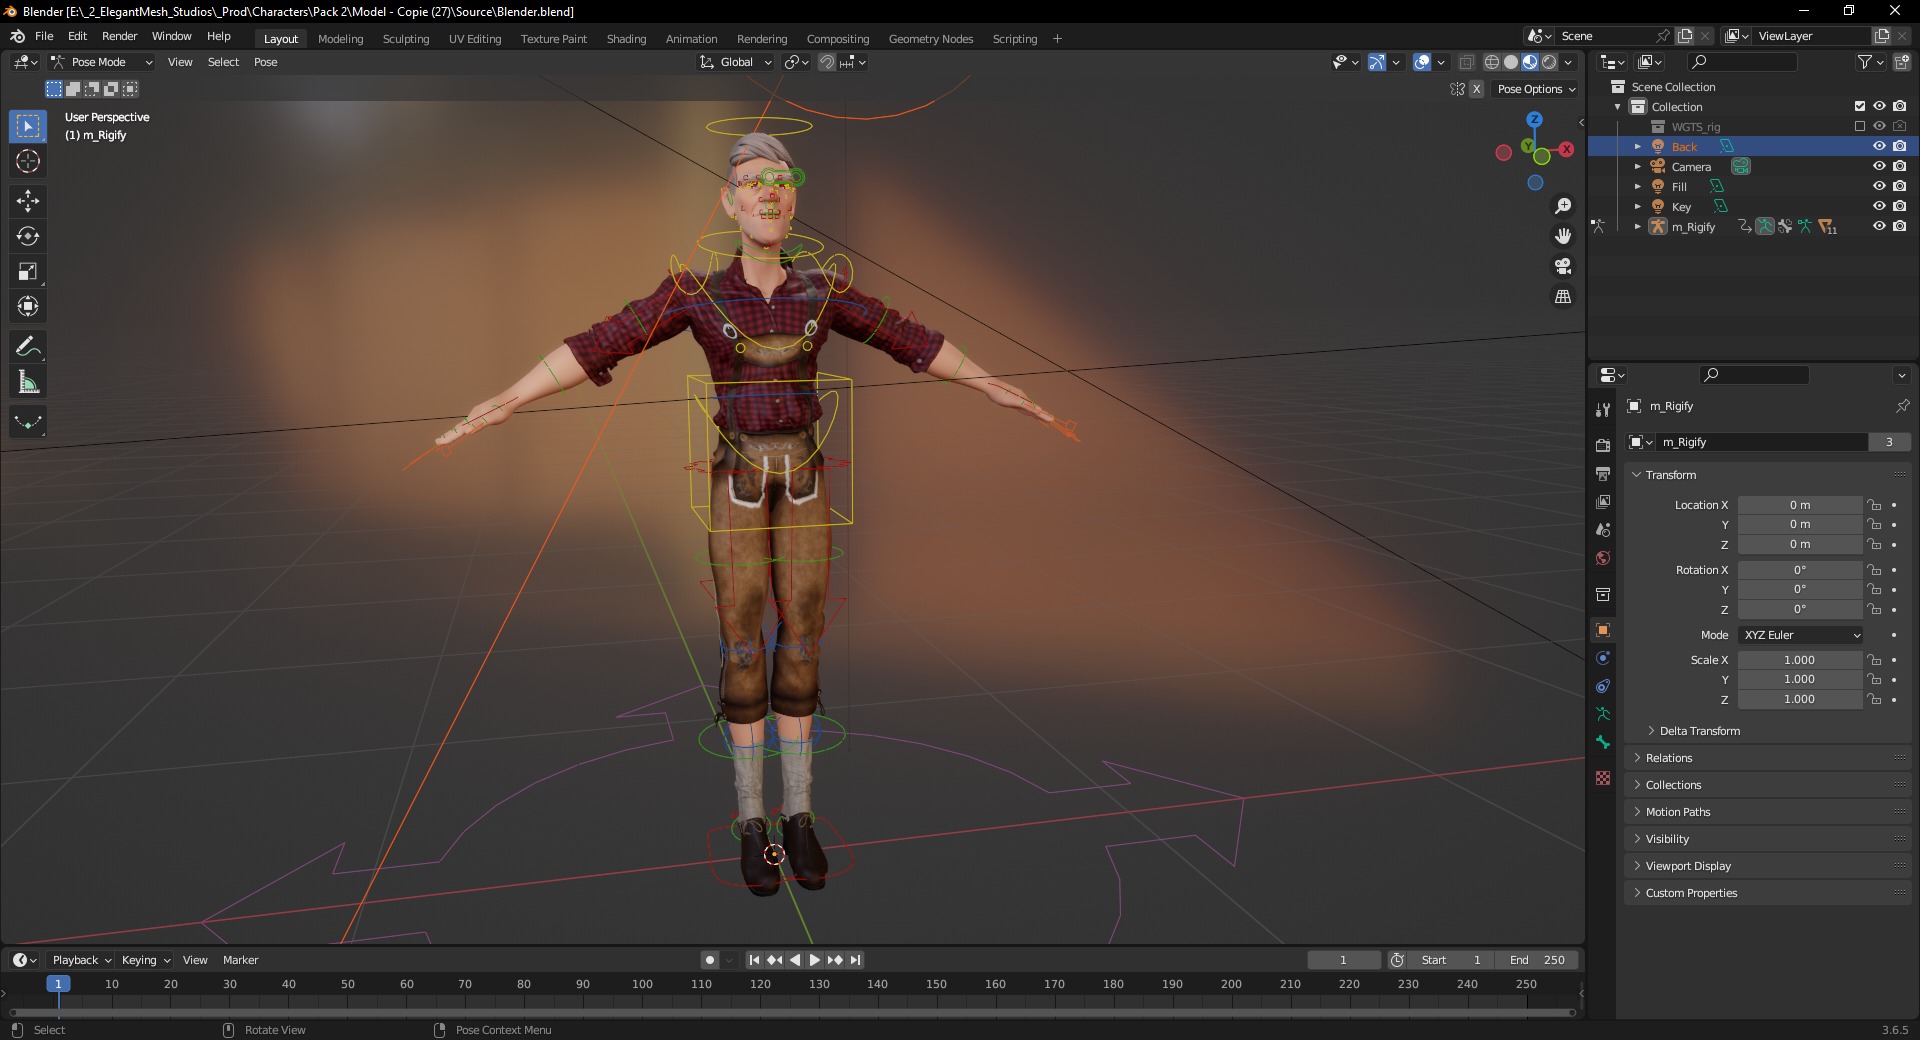Image resolution: width=1920 pixels, height=1040 pixels.
Task: Open the Render properties tab
Action: 1603,445
